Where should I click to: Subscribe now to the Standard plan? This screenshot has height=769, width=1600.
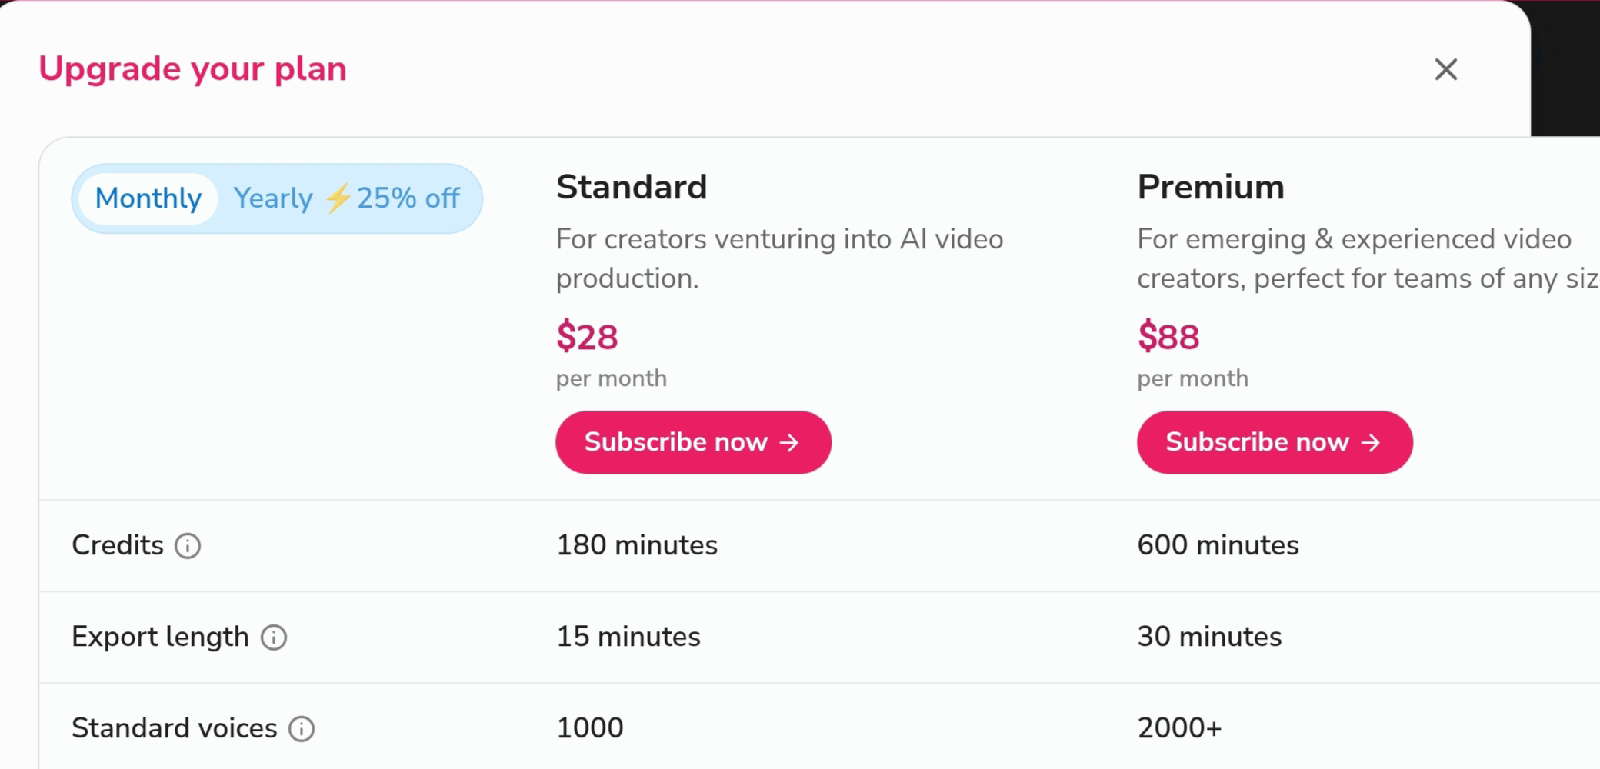click(693, 442)
